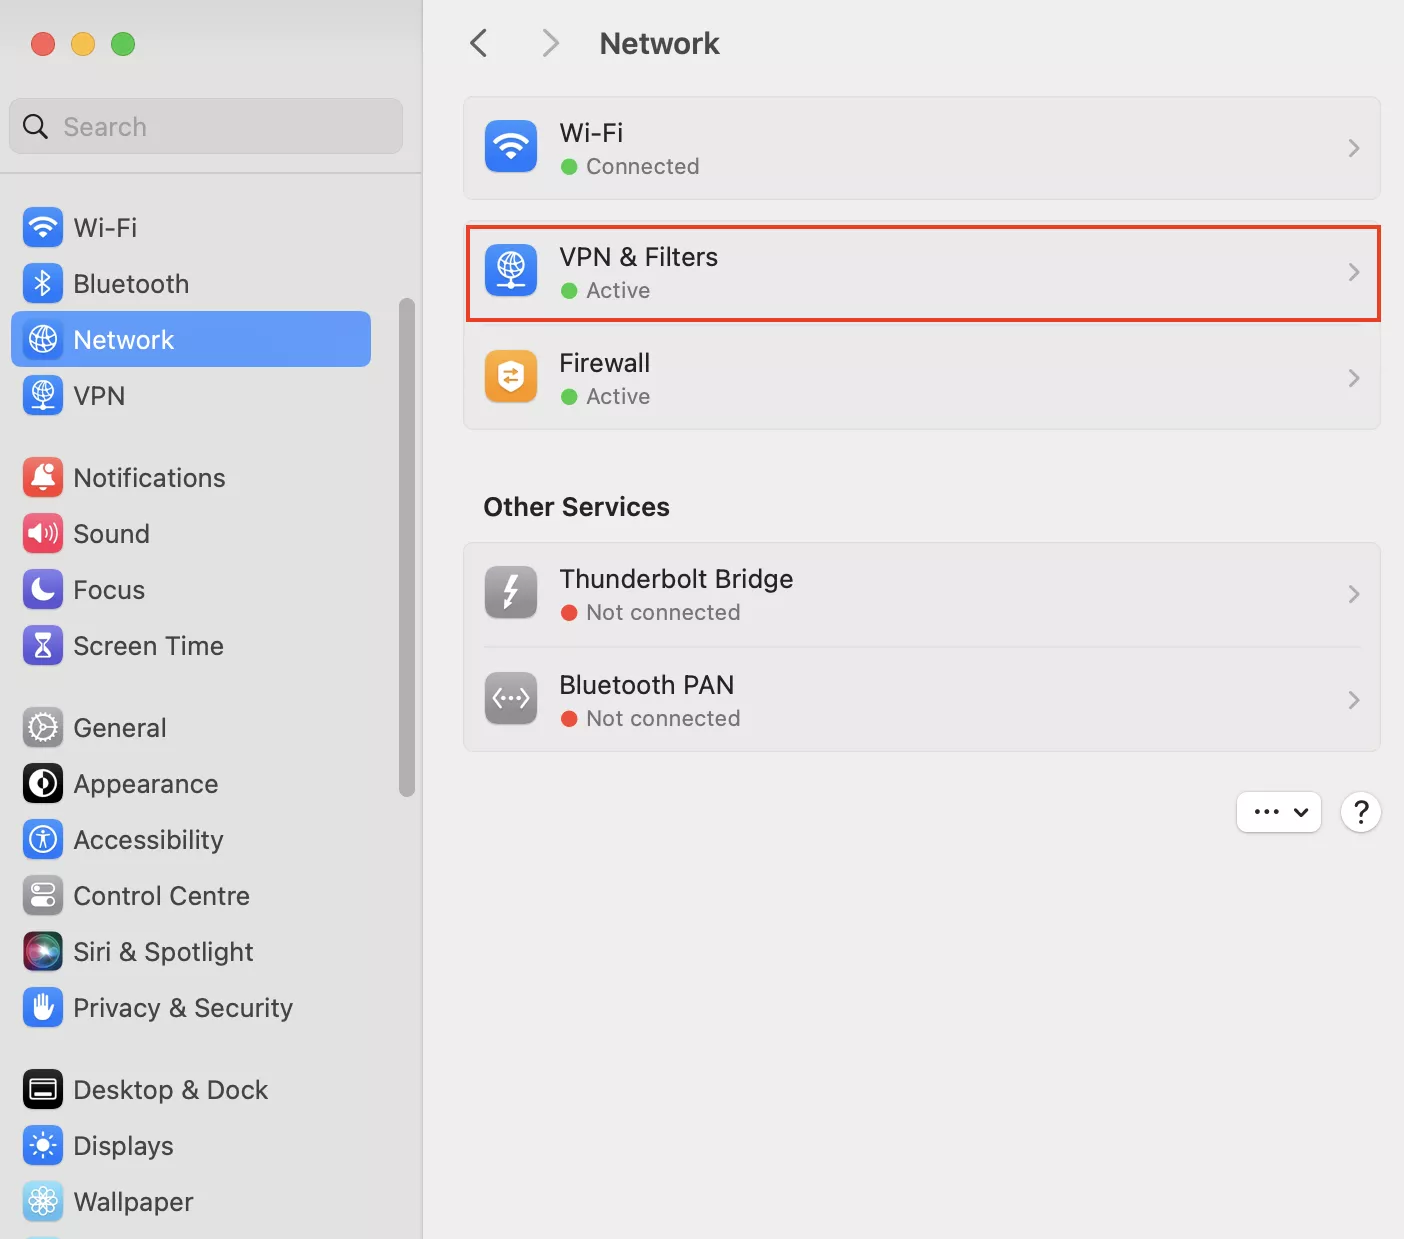1404x1239 pixels.
Task: Expand the Wi-Fi row chevron
Action: [x=1353, y=148]
